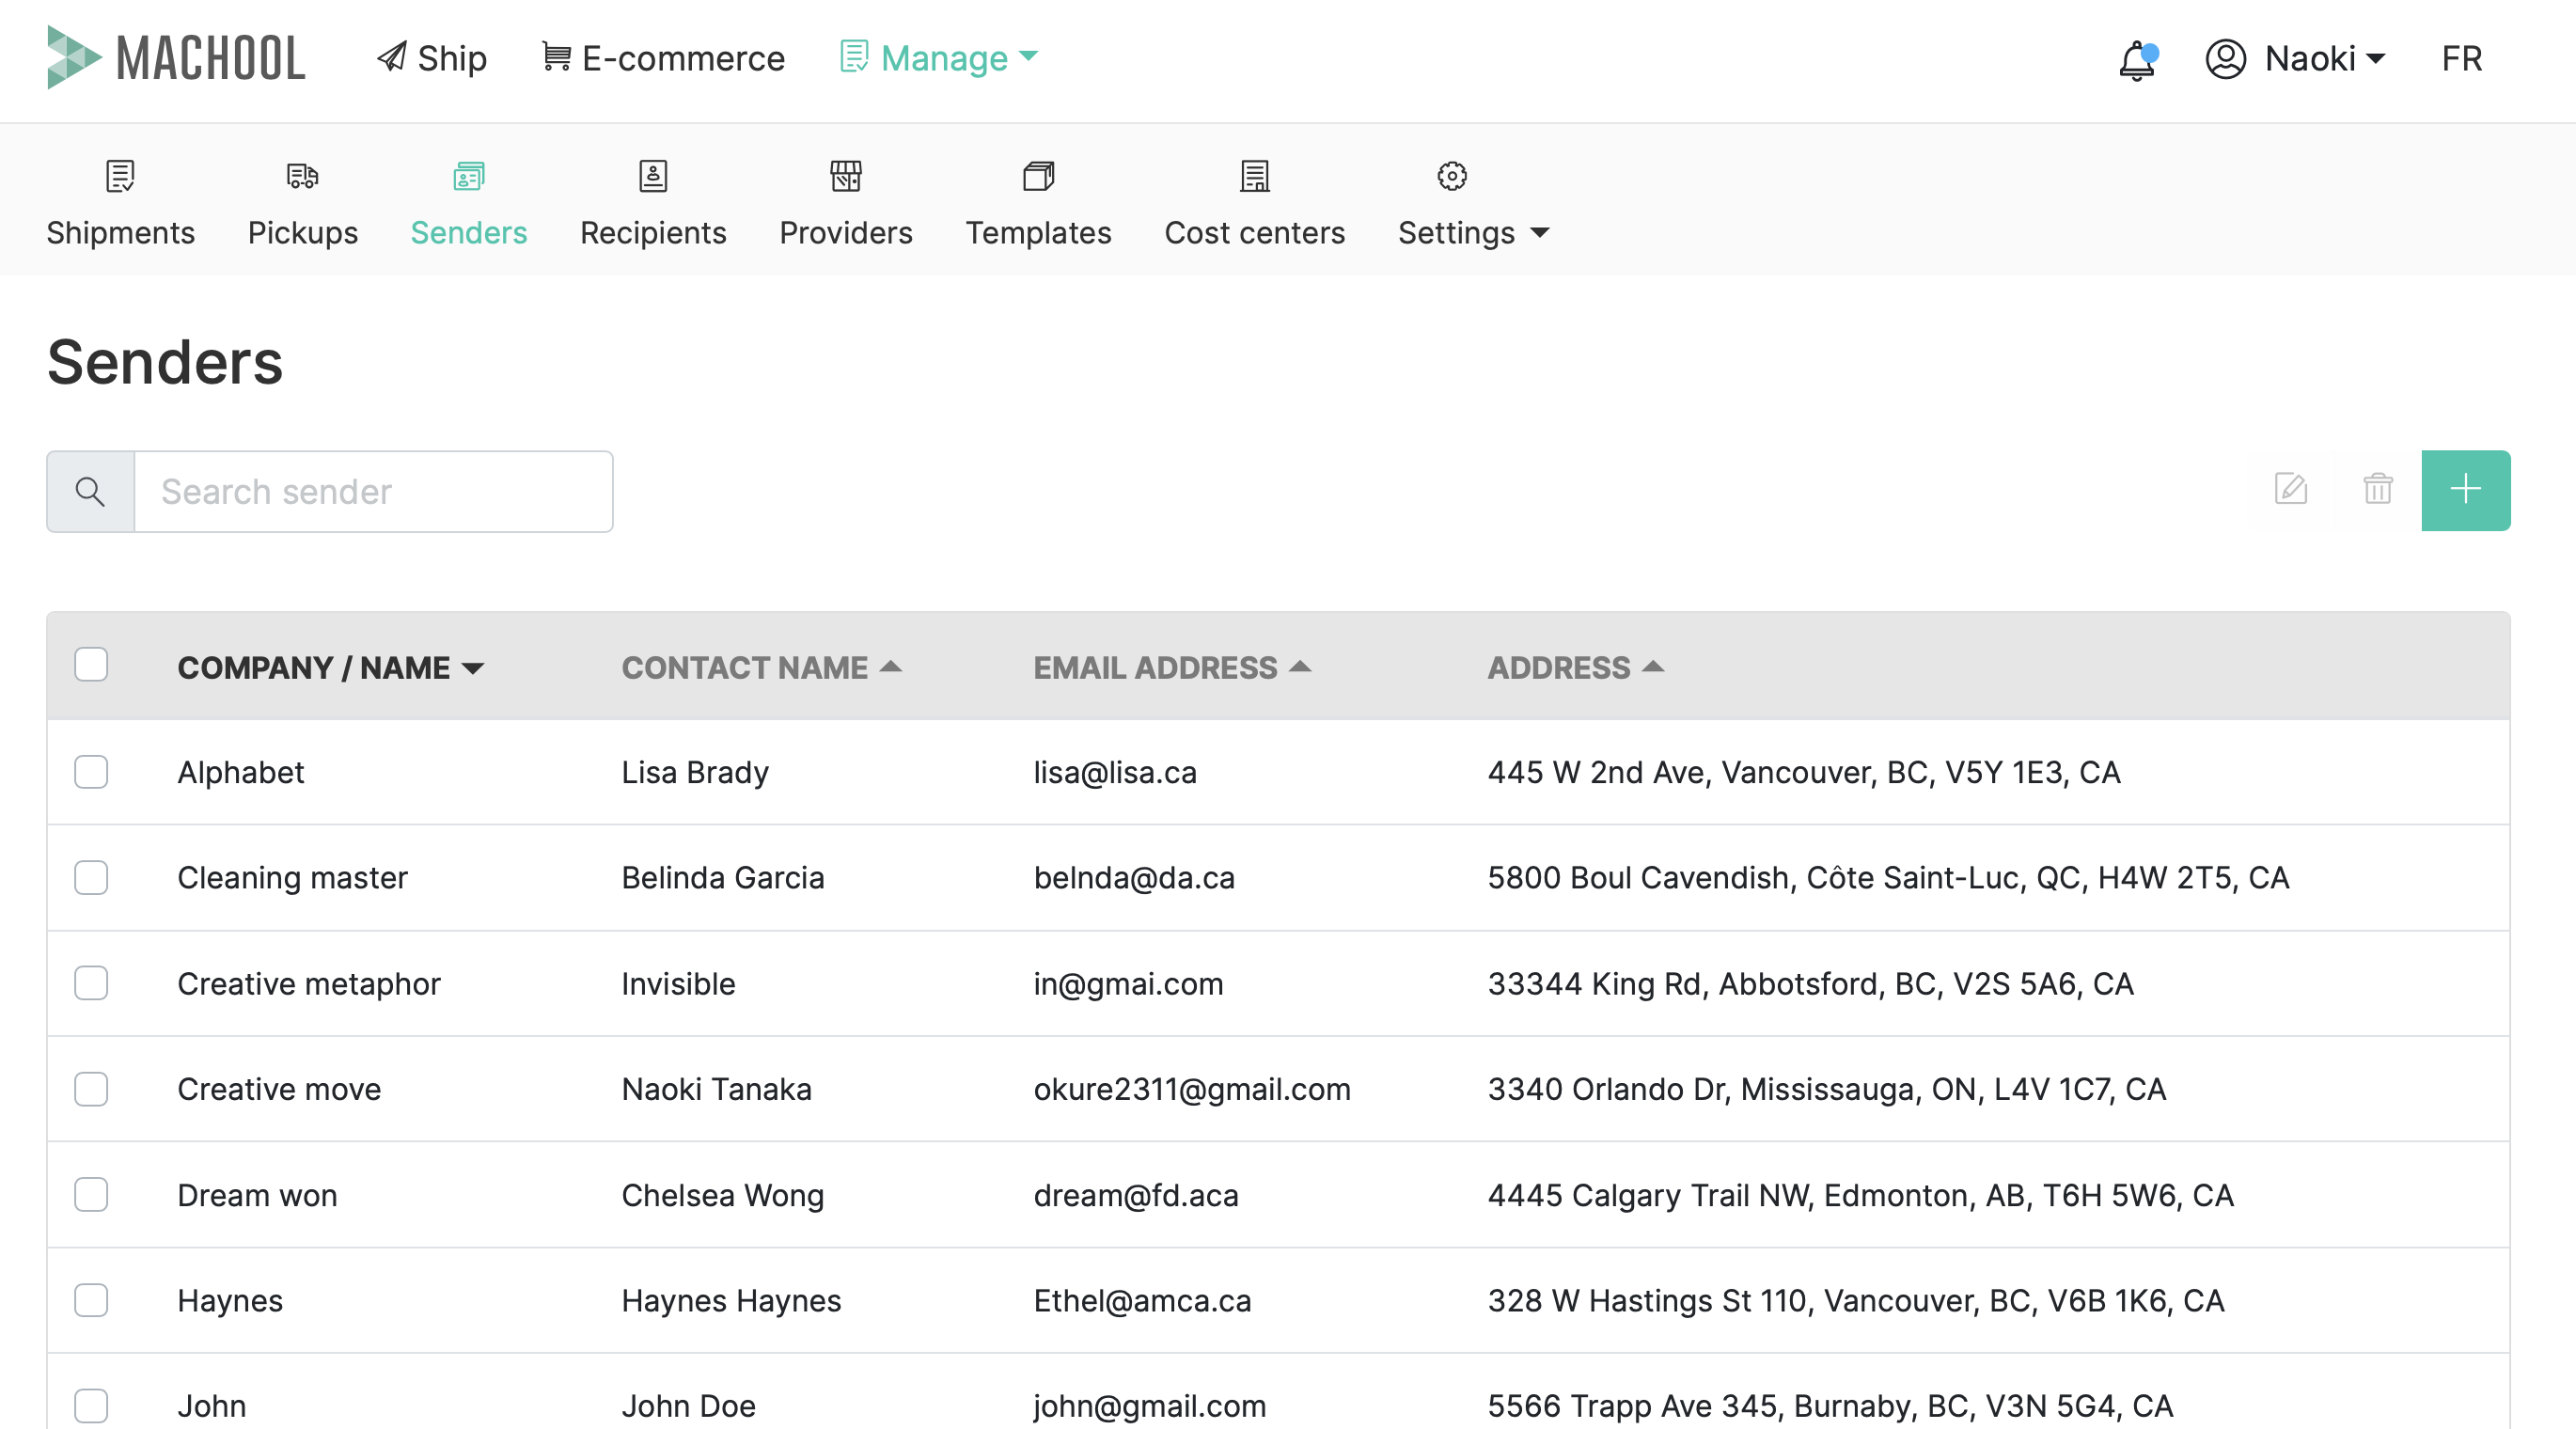Click the edit sender pencil icon
The image size is (2576, 1429).
tap(2290, 489)
